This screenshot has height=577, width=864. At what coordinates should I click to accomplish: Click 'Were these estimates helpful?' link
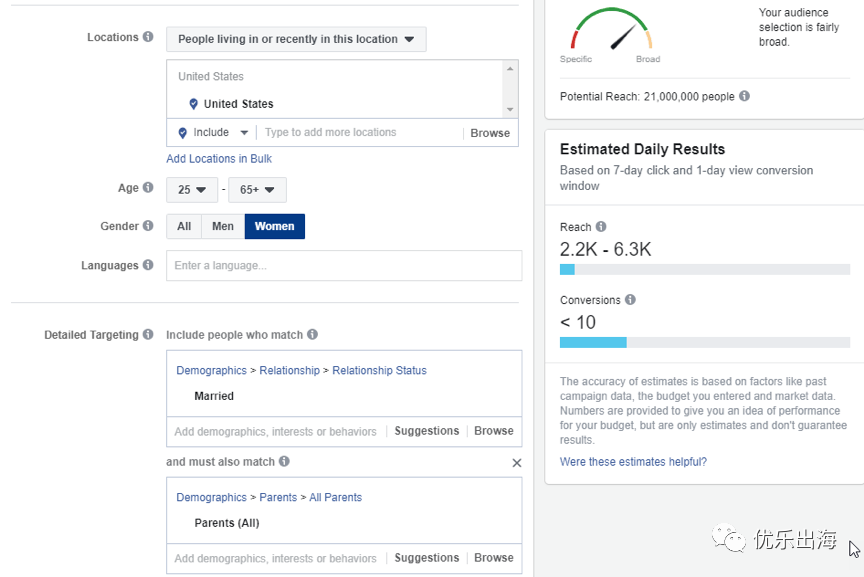[633, 462]
